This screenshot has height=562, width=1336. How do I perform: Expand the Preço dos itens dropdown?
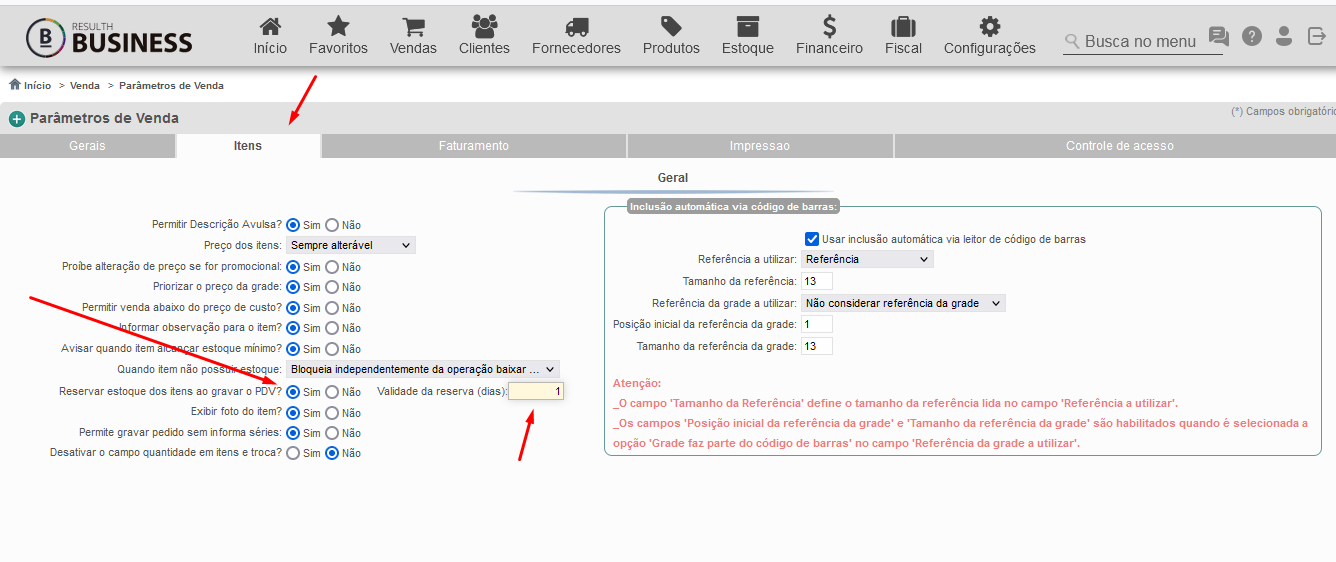(x=351, y=245)
